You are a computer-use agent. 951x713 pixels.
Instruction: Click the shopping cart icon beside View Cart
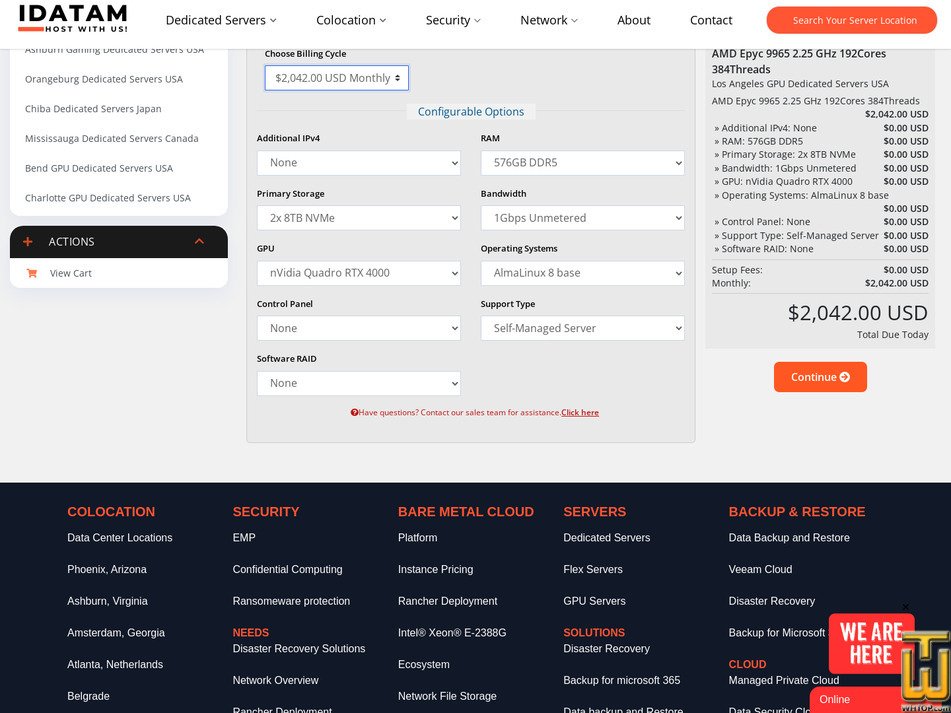(32, 273)
